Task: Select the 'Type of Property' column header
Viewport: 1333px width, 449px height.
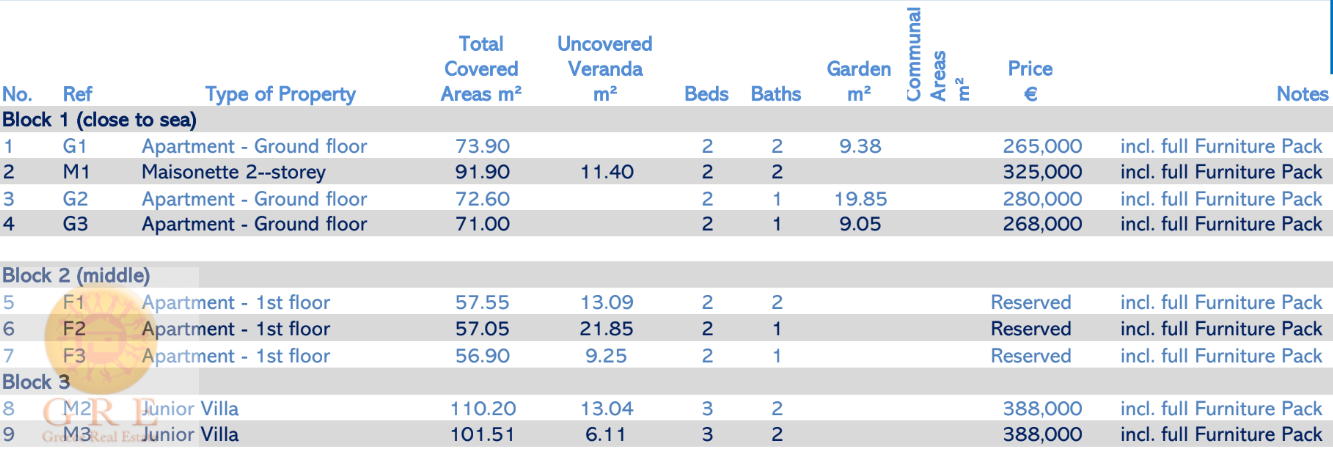Action: click(280, 94)
